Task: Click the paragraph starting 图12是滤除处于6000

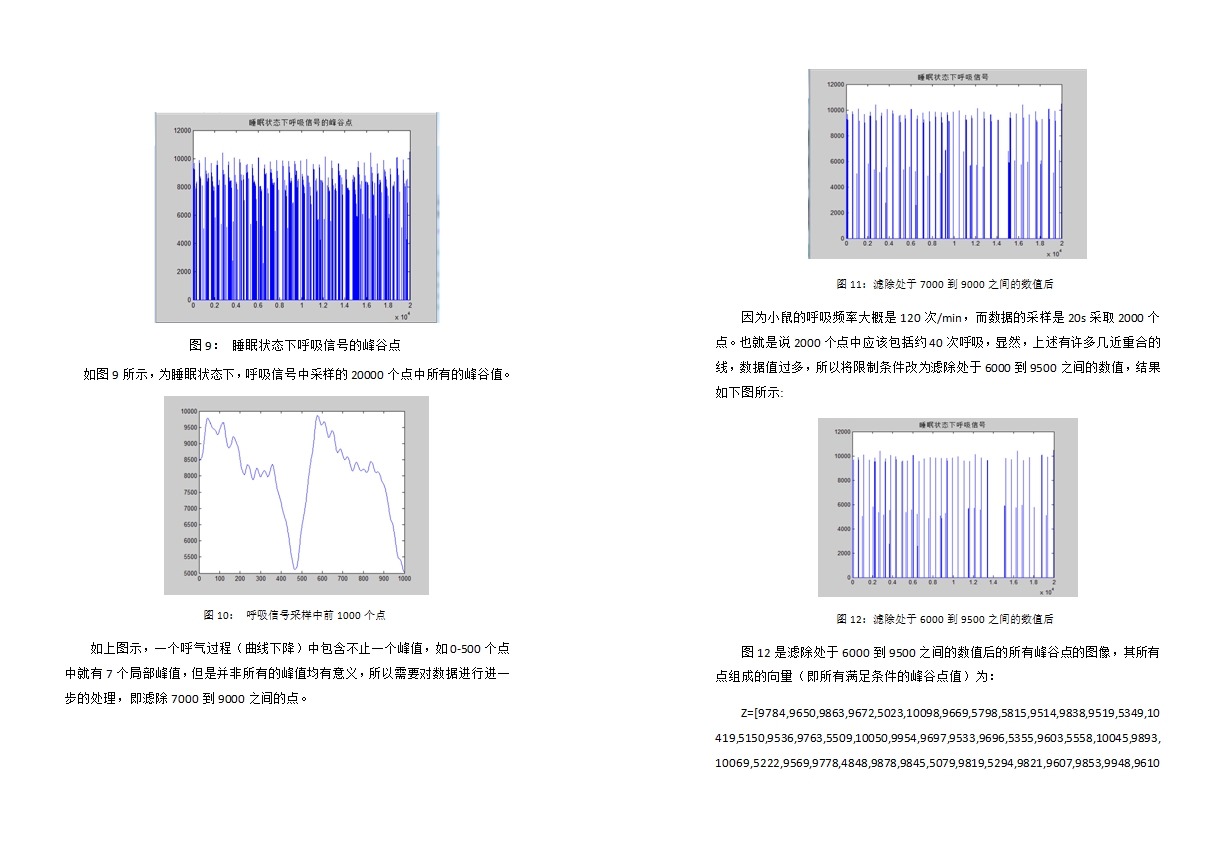Action: pyautogui.click(x=938, y=664)
